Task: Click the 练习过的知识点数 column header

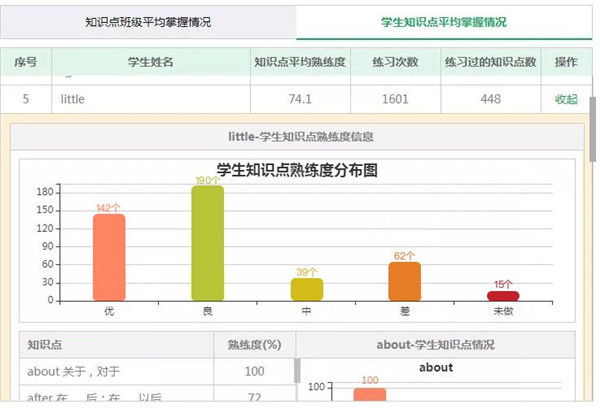Action: point(491,62)
